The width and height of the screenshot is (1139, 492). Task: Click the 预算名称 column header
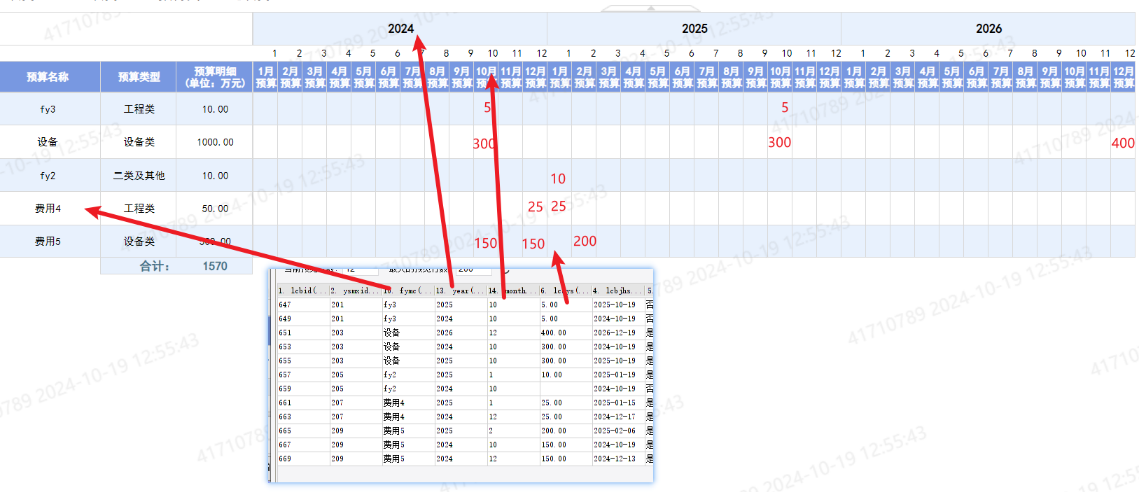(49, 76)
